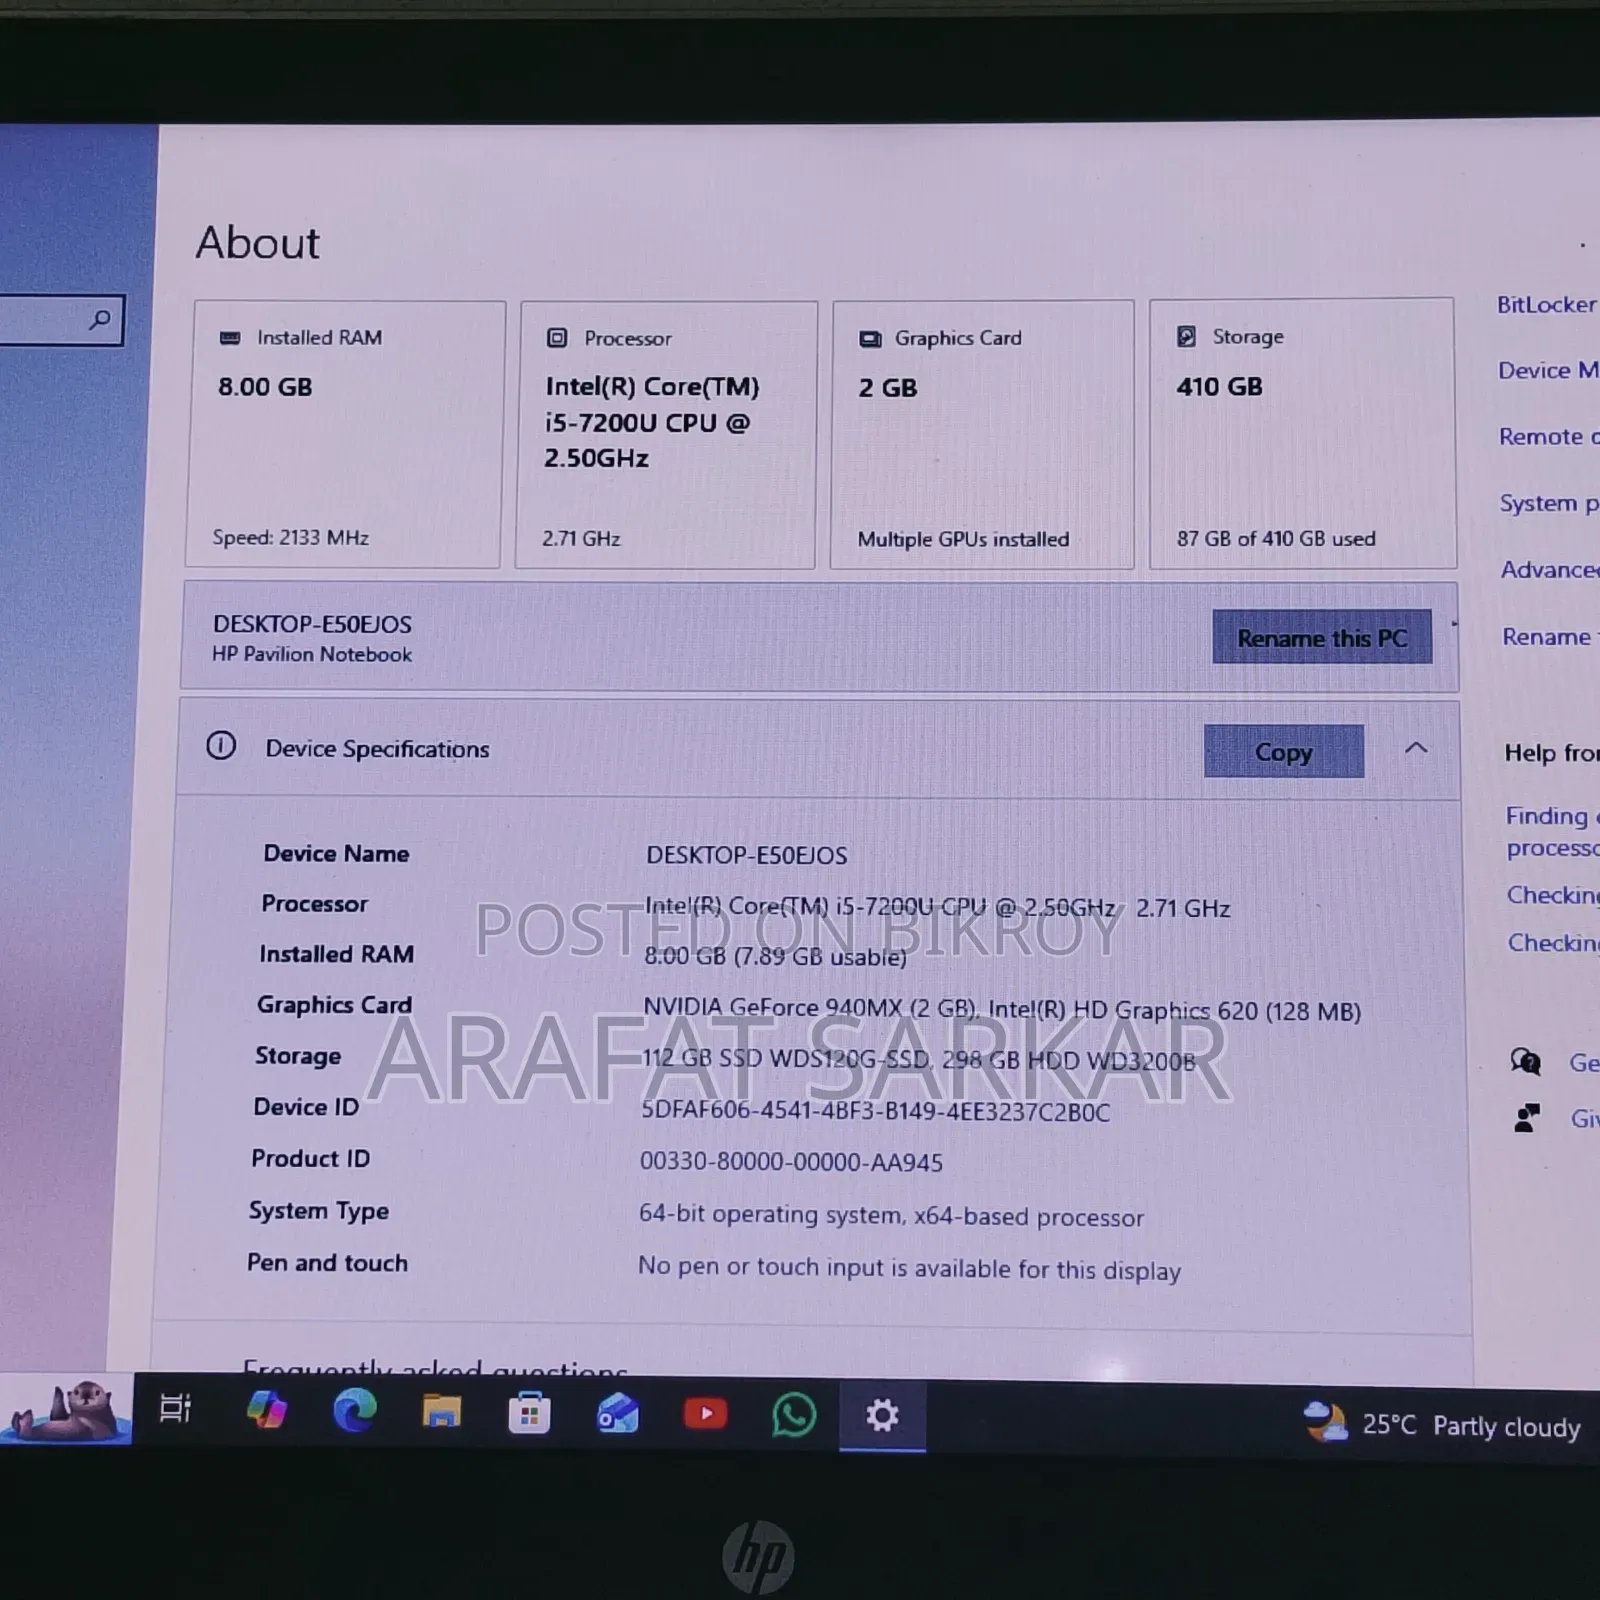Viewport: 1600px width, 1600px height.
Task: Open Task View from the taskbar
Action: click(x=175, y=1408)
